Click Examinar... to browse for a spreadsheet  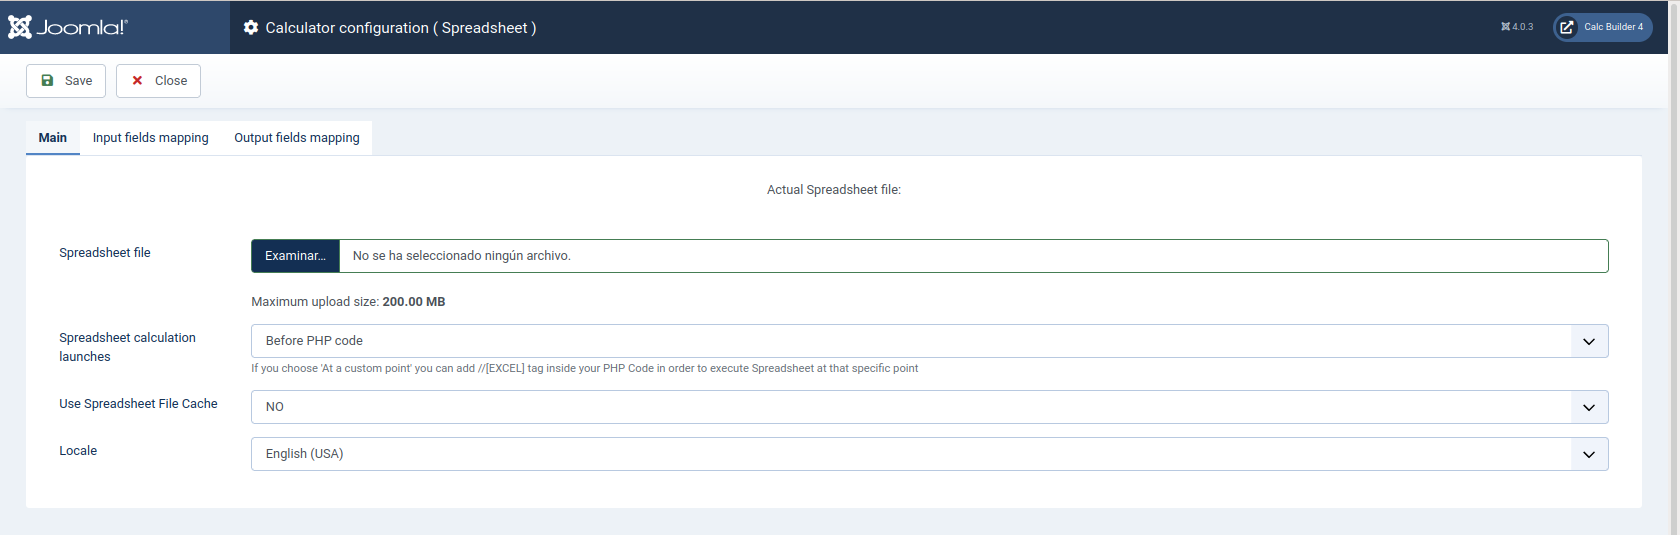pos(295,256)
